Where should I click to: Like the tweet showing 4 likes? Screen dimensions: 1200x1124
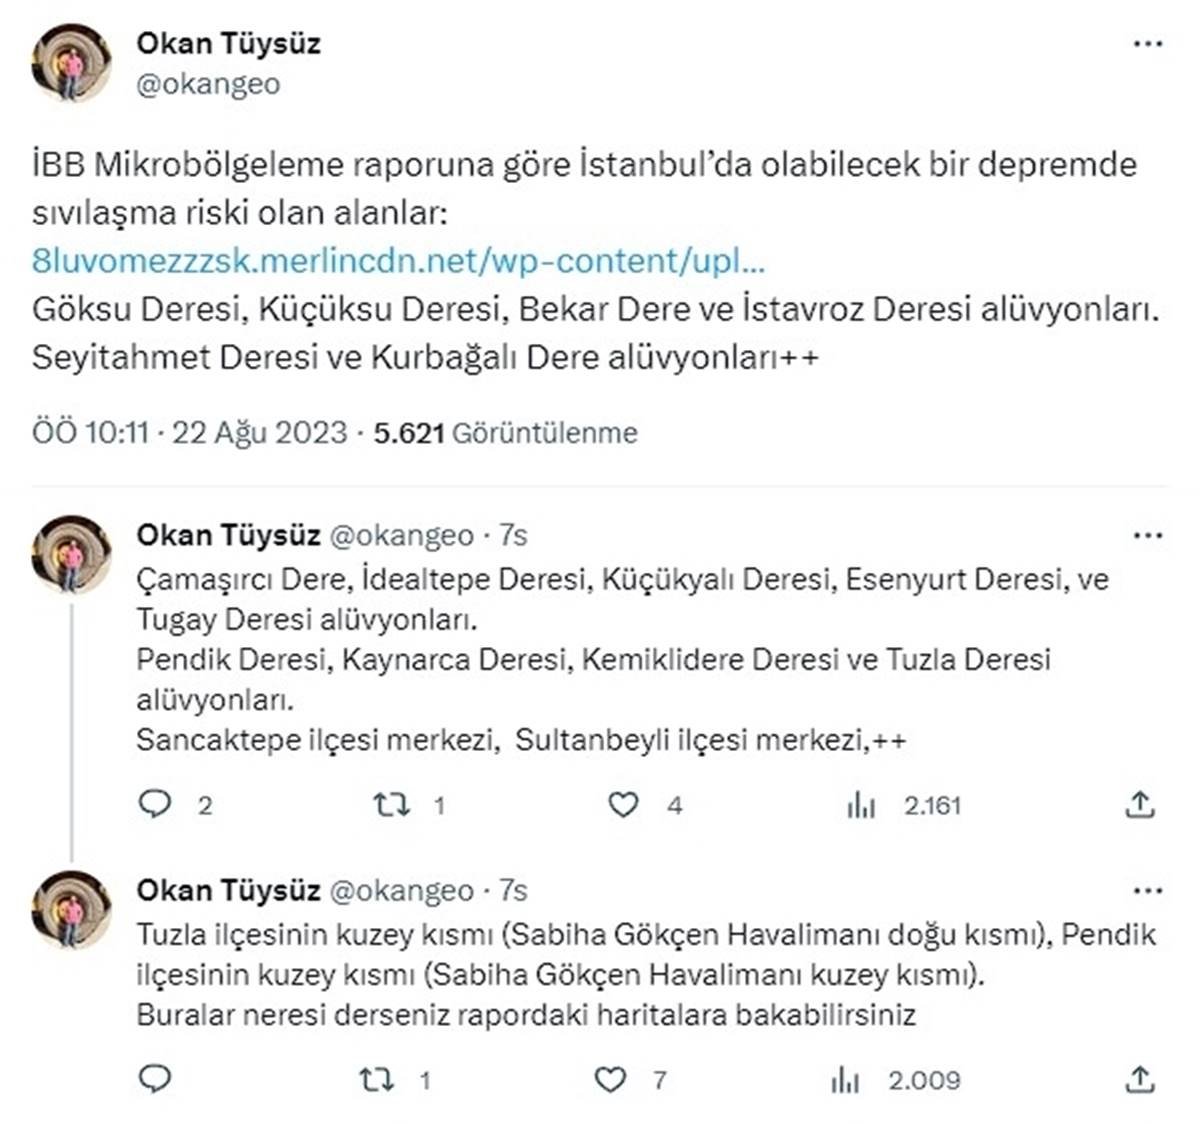tap(624, 803)
